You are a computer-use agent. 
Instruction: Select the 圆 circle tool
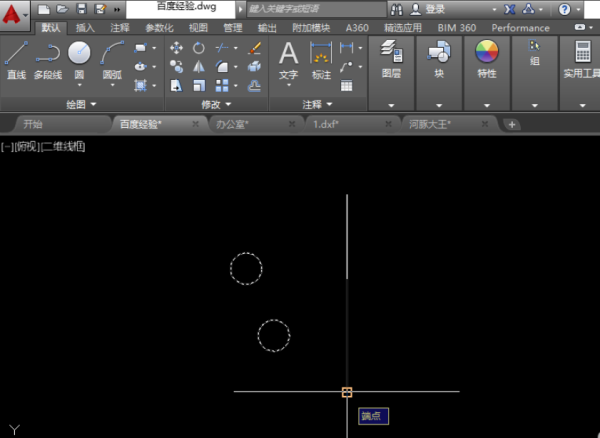79,54
